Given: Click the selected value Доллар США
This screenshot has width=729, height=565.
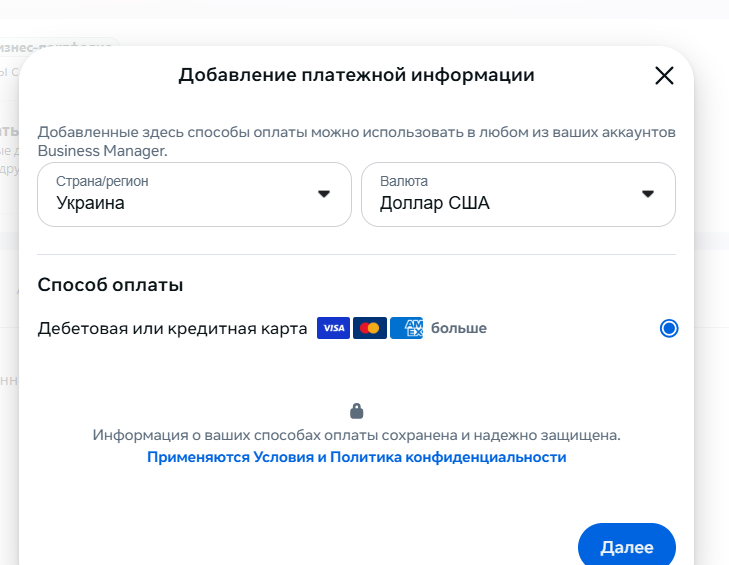Looking at the screenshot, I should [435, 204].
